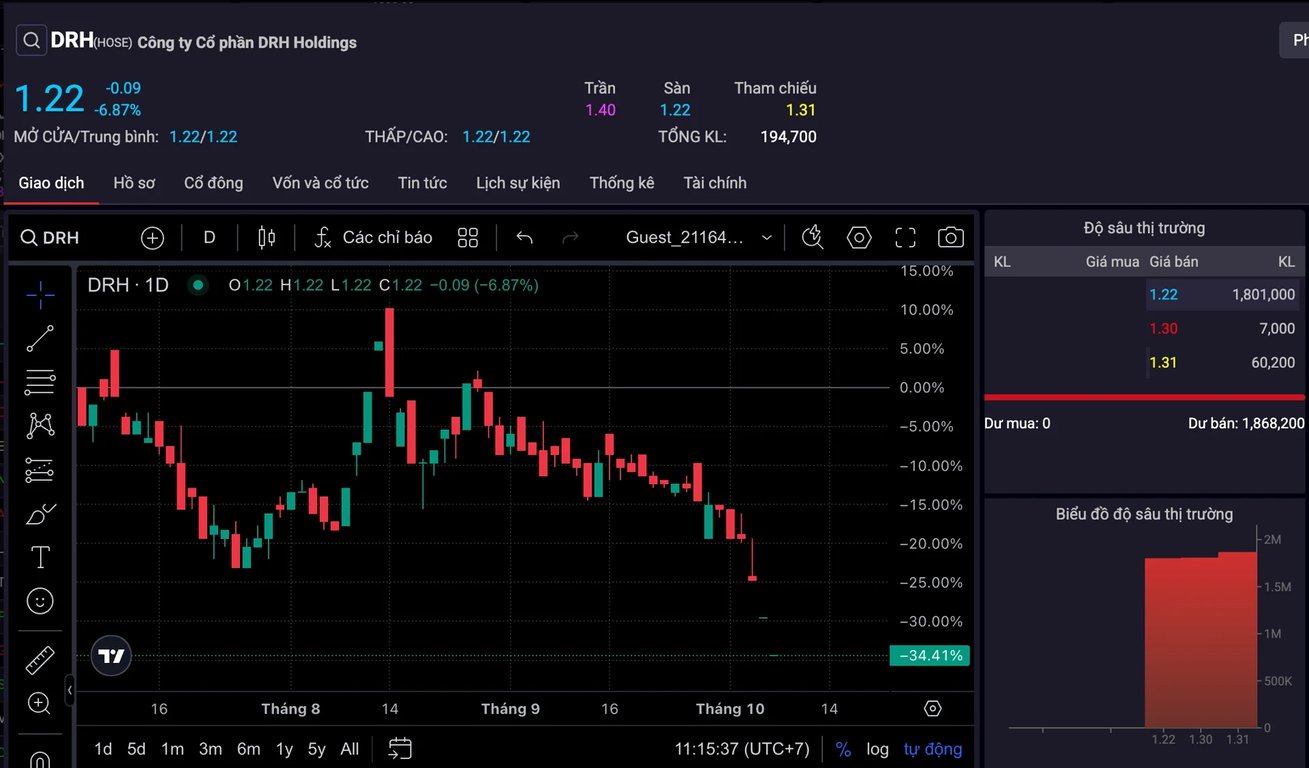Image resolution: width=1309 pixels, height=768 pixels.
Task: Toggle tự động auto scale
Action: coord(933,749)
